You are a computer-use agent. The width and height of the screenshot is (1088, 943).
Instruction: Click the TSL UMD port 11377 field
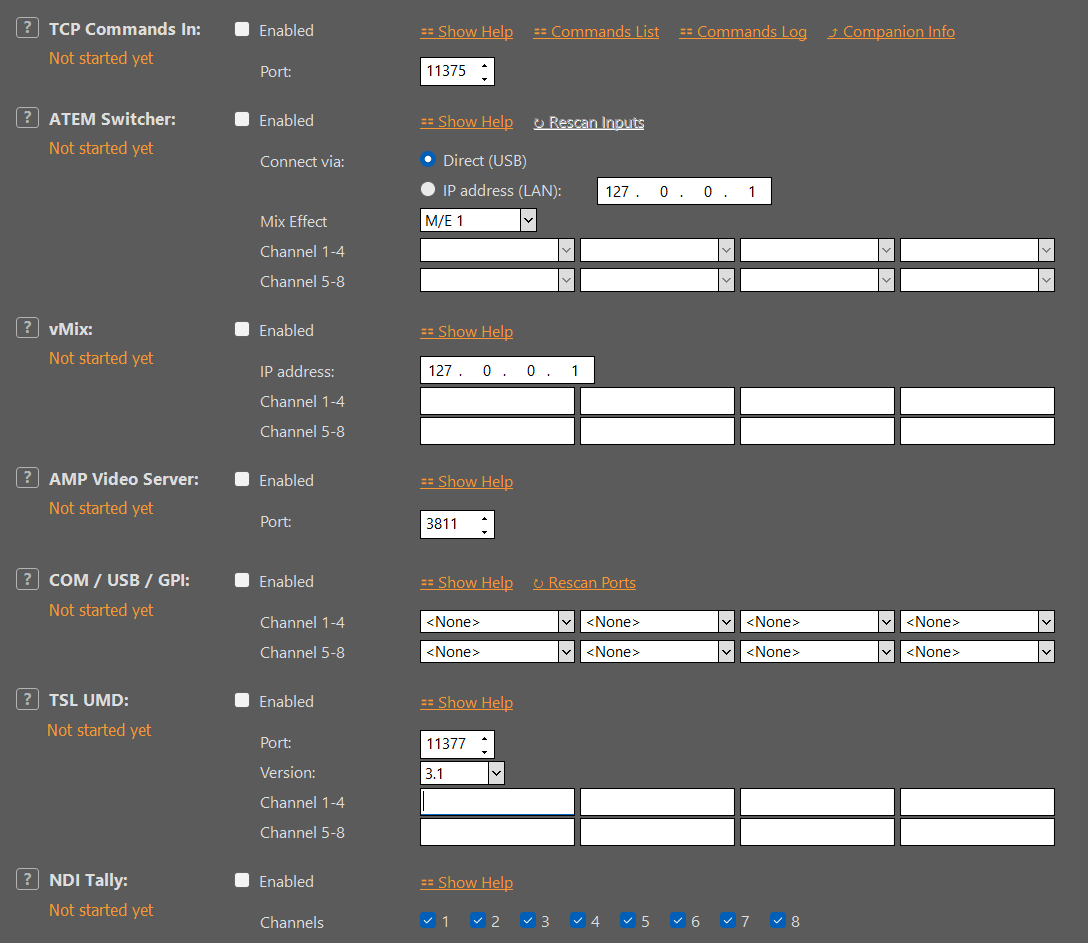(x=457, y=744)
